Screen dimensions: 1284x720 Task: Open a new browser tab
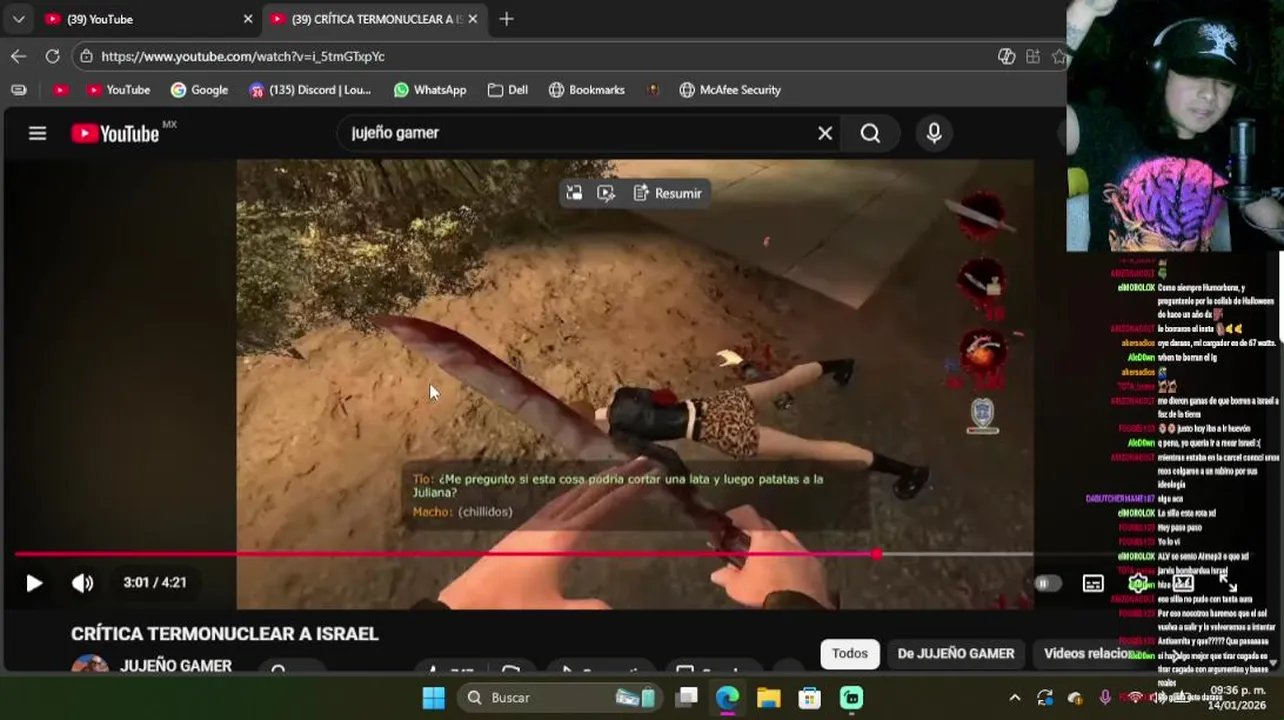(x=506, y=19)
